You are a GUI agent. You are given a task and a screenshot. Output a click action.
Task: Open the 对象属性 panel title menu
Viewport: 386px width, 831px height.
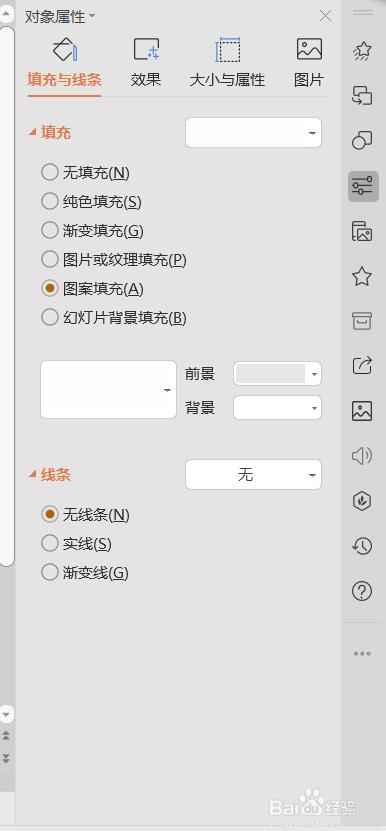coord(60,16)
